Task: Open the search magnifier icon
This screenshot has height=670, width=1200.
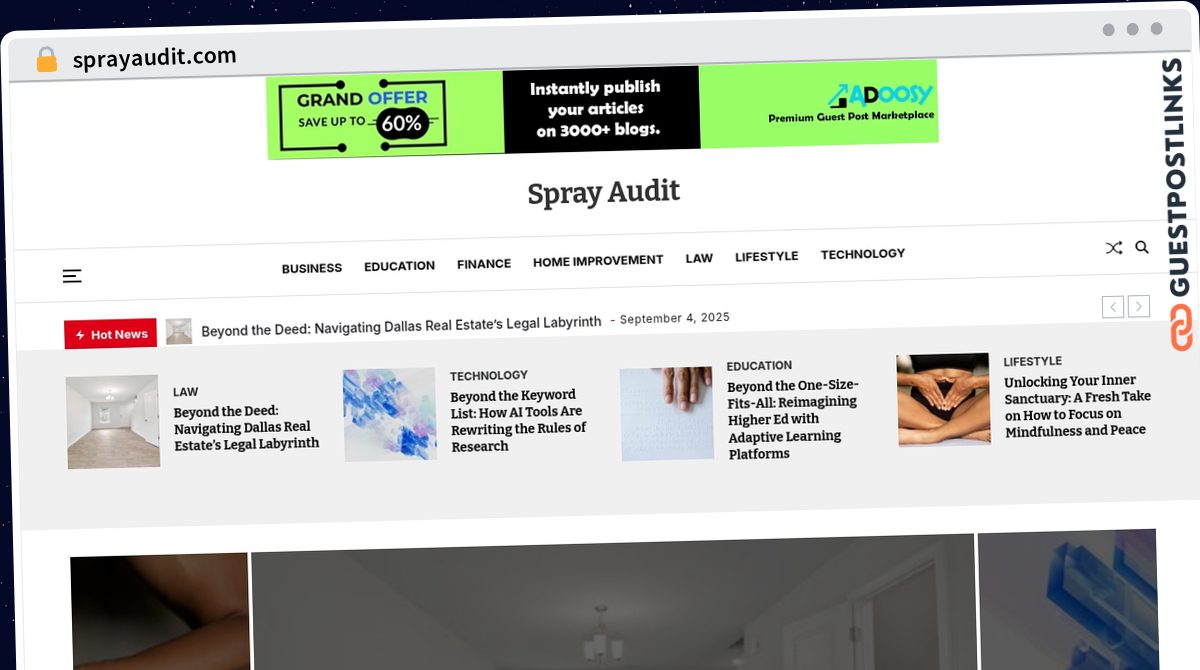Action: 1142,247
